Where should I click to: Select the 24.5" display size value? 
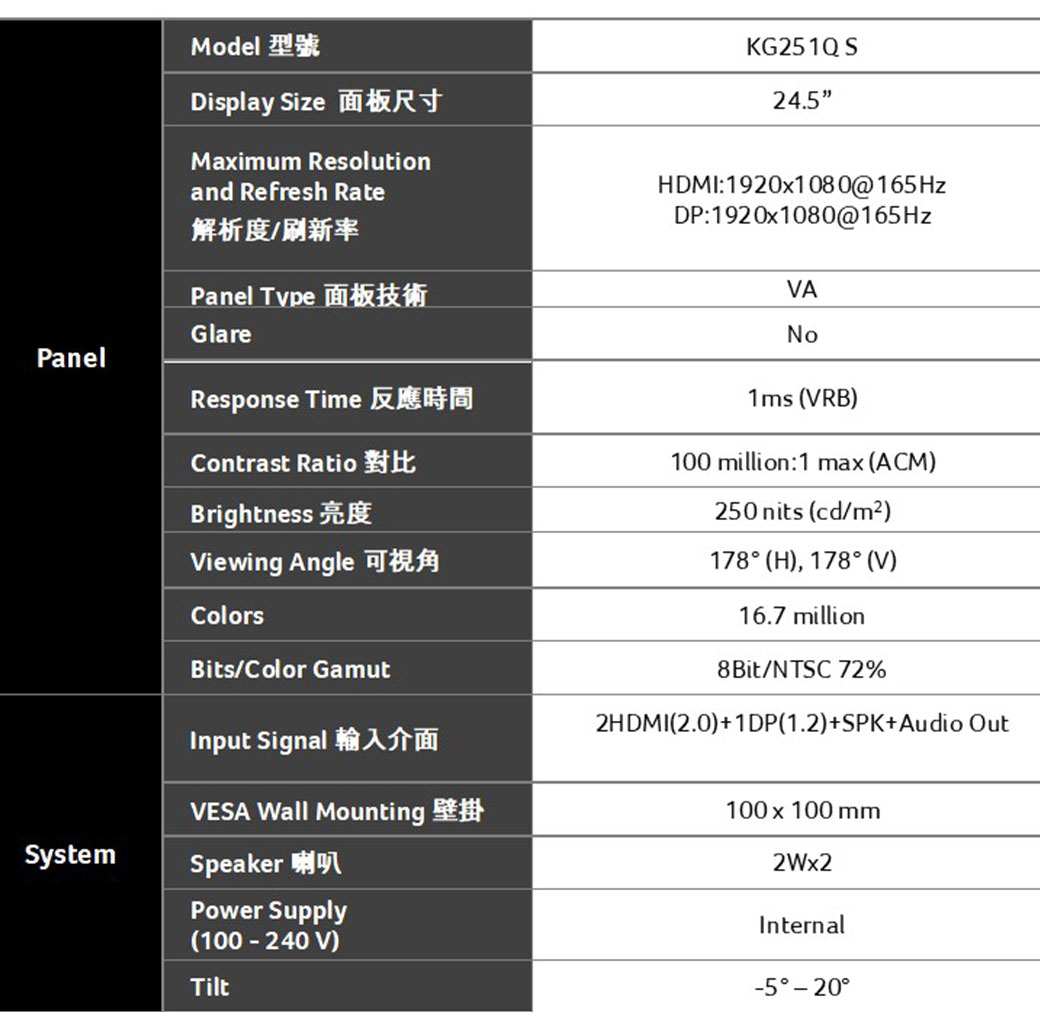click(802, 101)
